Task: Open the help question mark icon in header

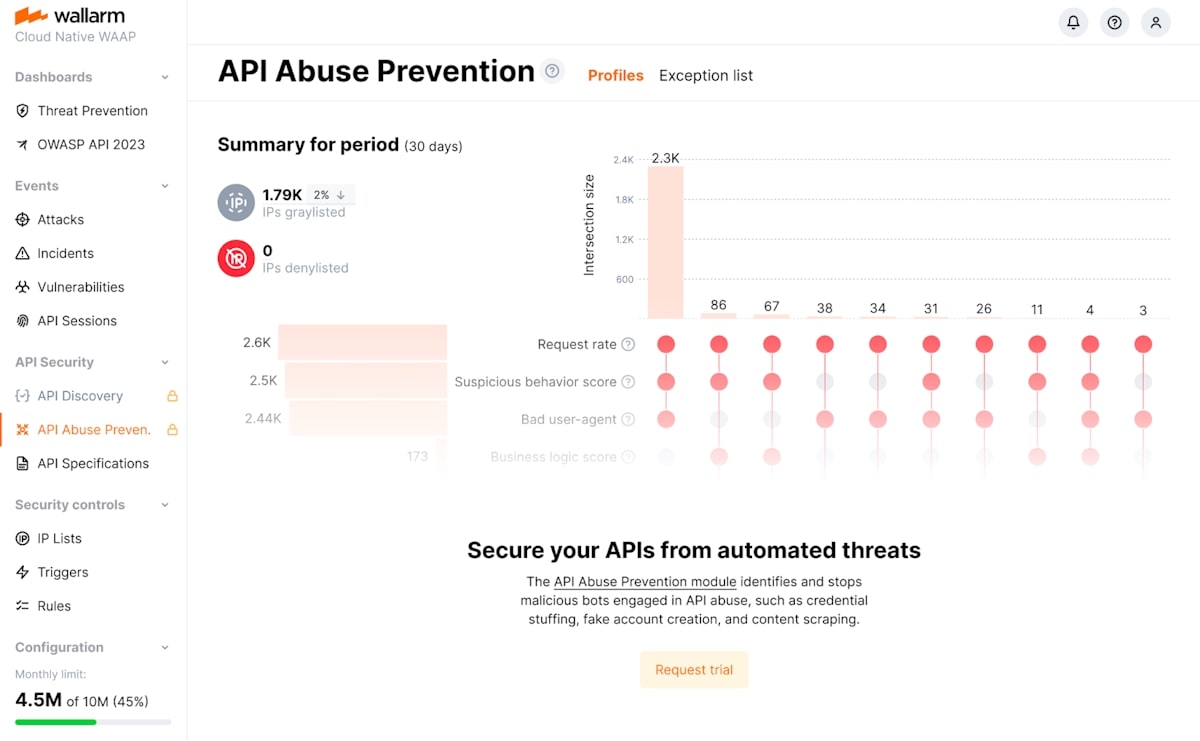Action: tap(1114, 22)
